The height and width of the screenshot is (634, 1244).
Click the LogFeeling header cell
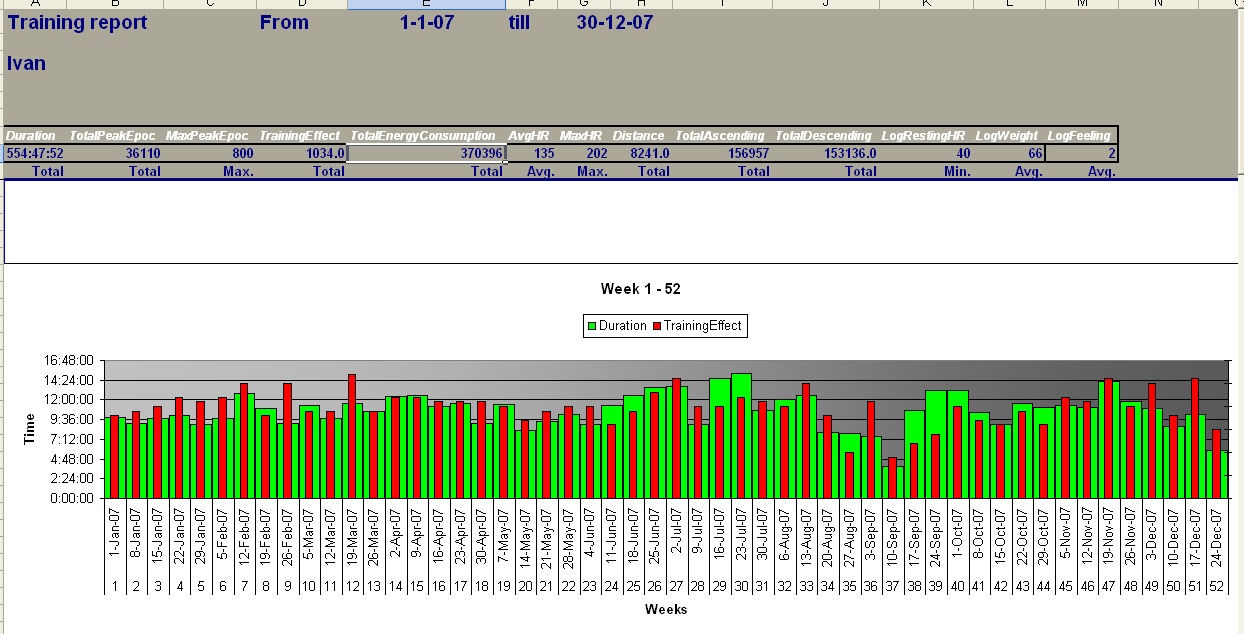click(x=1079, y=136)
